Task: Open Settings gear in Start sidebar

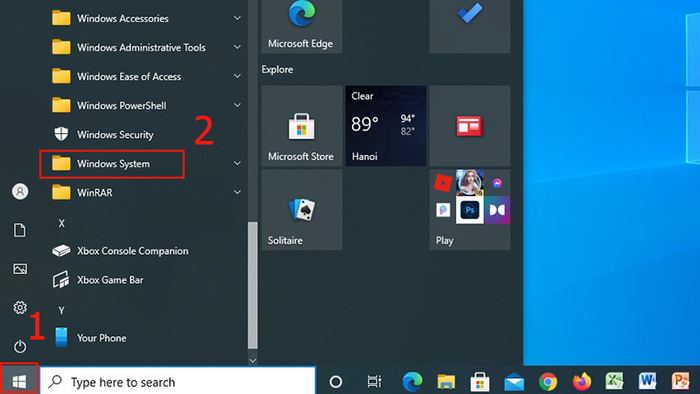Action: tap(20, 307)
